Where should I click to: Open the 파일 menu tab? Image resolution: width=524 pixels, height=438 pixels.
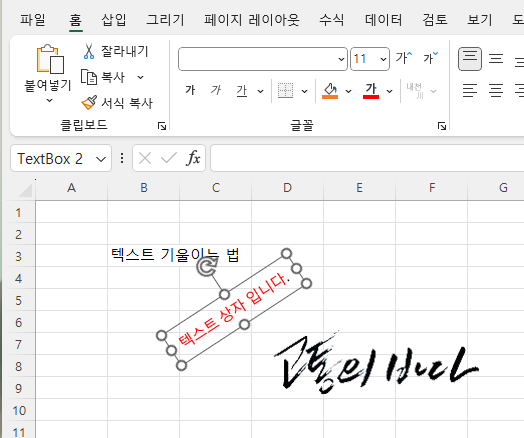pos(32,20)
